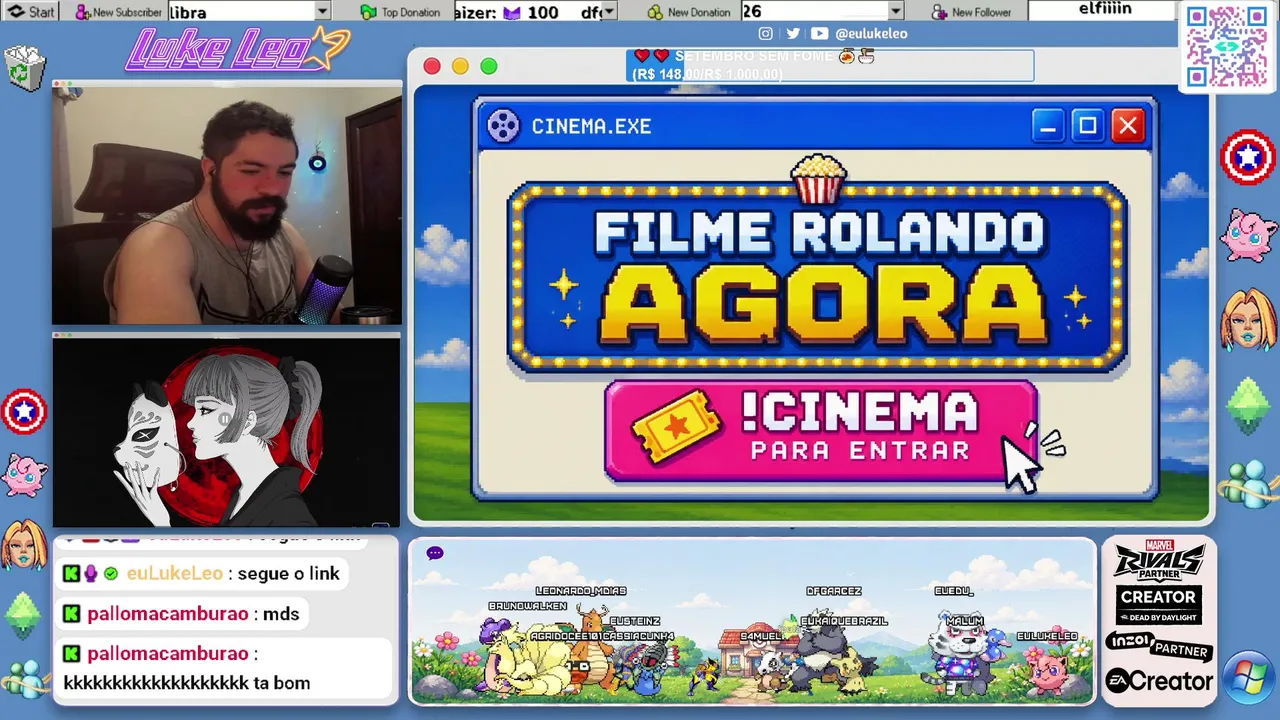Click the !CINEMA PARA ENTRAR pink button
Image resolution: width=1280 pixels, height=720 pixels.
point(821,432)
